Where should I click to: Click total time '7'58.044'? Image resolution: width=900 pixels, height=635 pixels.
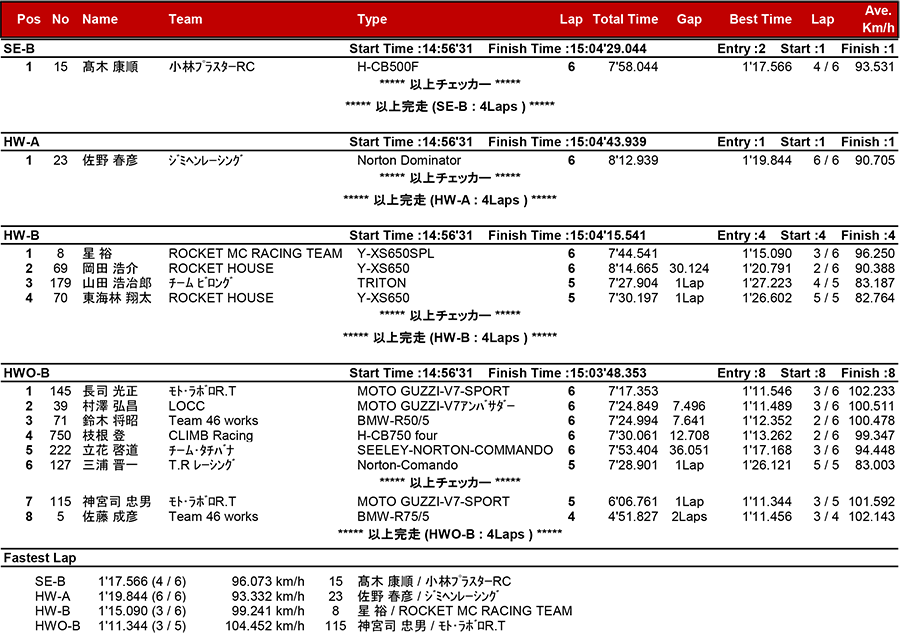click(x=633, y=67)
